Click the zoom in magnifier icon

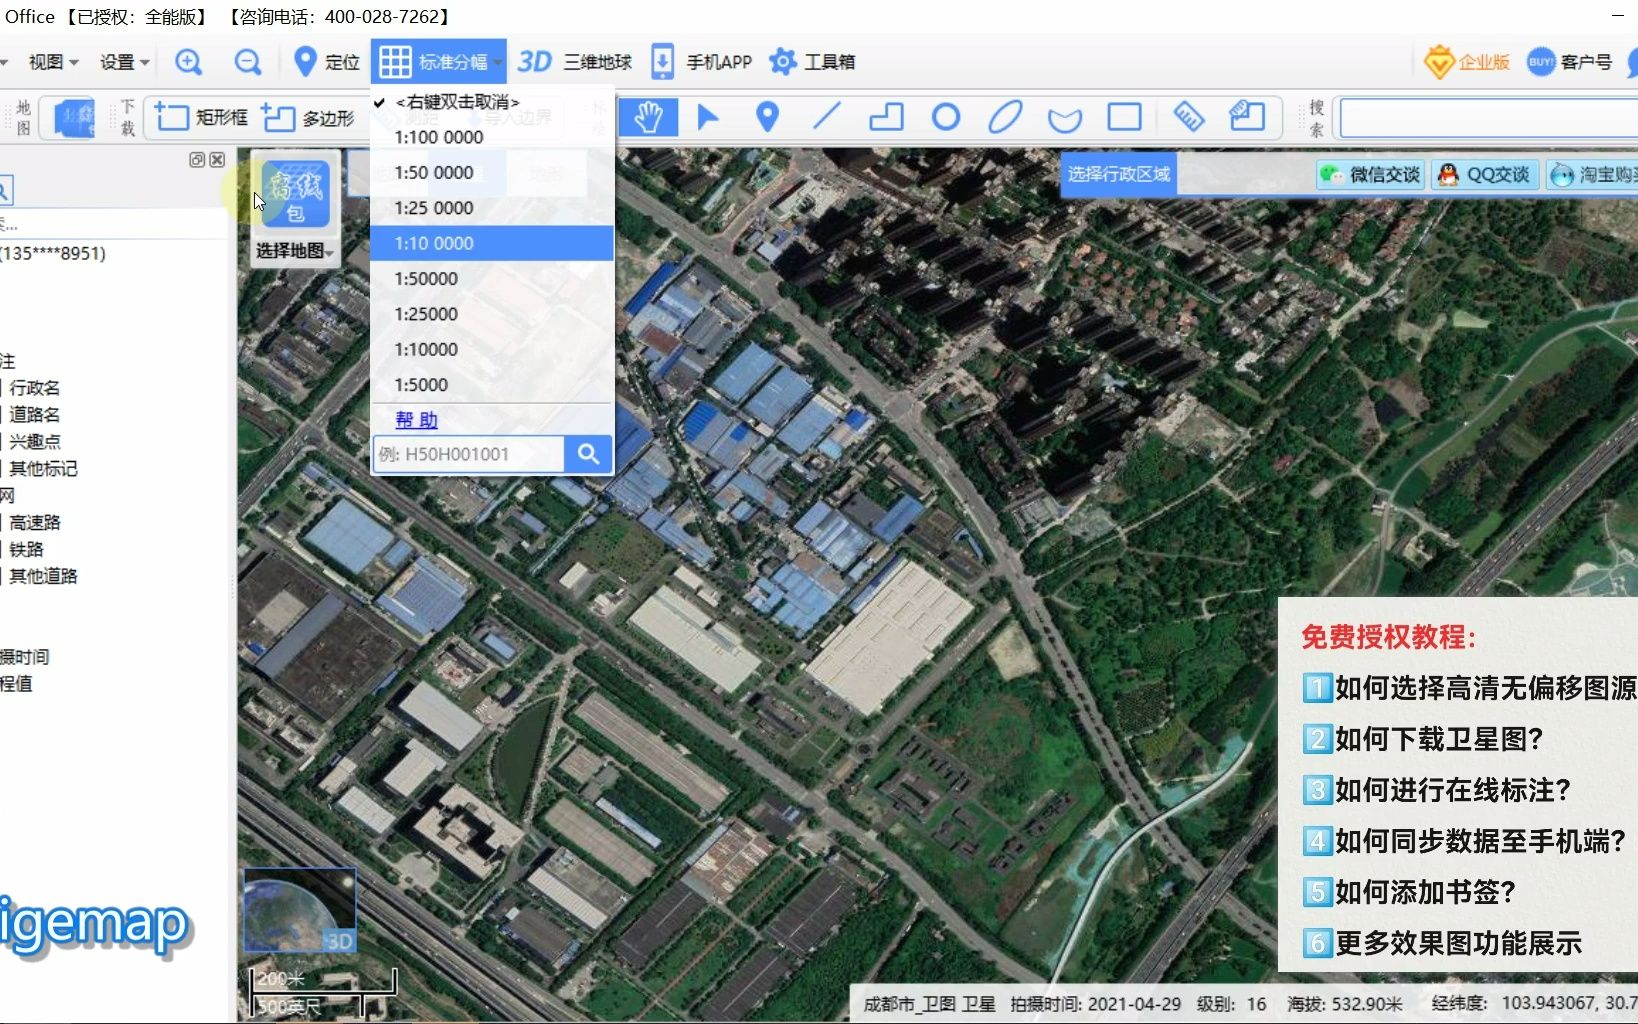pos(188,62)
